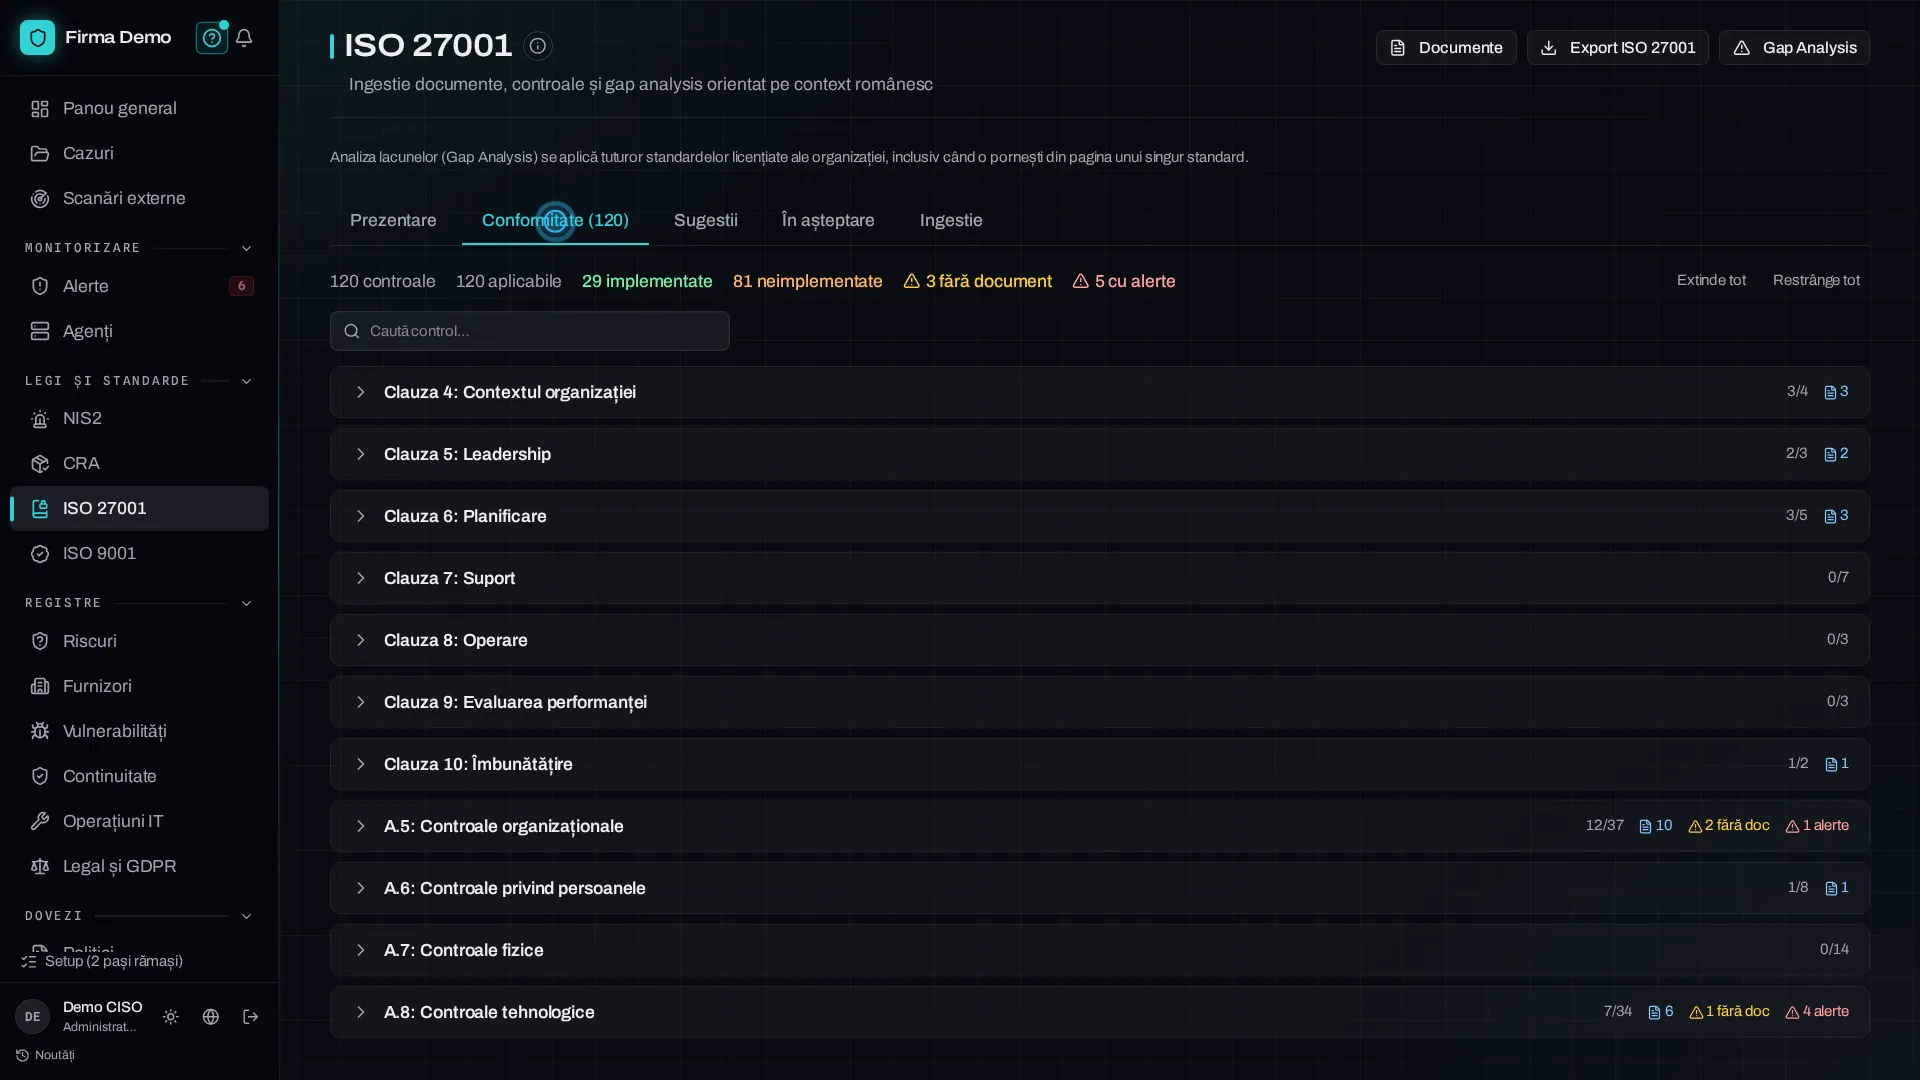
Task: Open Cazuri from the sidebar
Action: [x=139, y=153]
